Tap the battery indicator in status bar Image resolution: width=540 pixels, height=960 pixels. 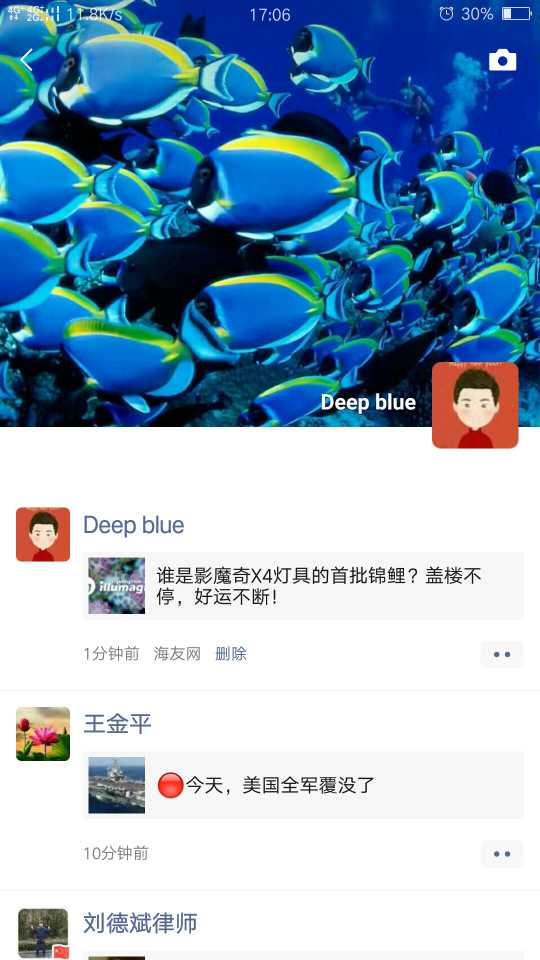(517, 13)
